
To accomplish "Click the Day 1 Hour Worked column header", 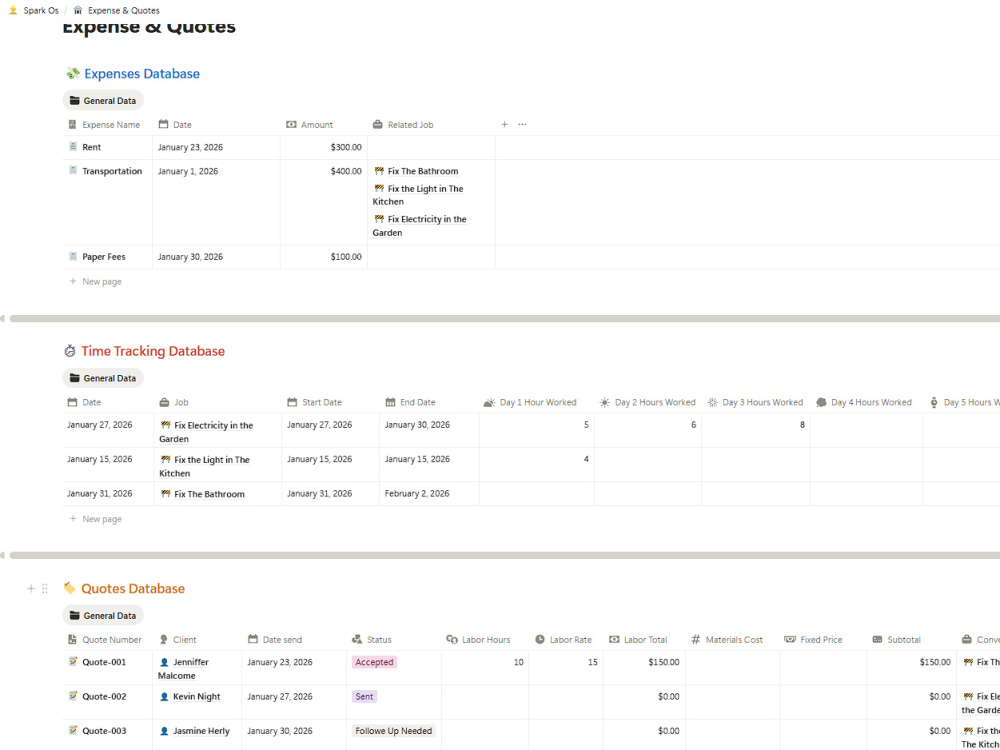I will (x=530, y=402).
